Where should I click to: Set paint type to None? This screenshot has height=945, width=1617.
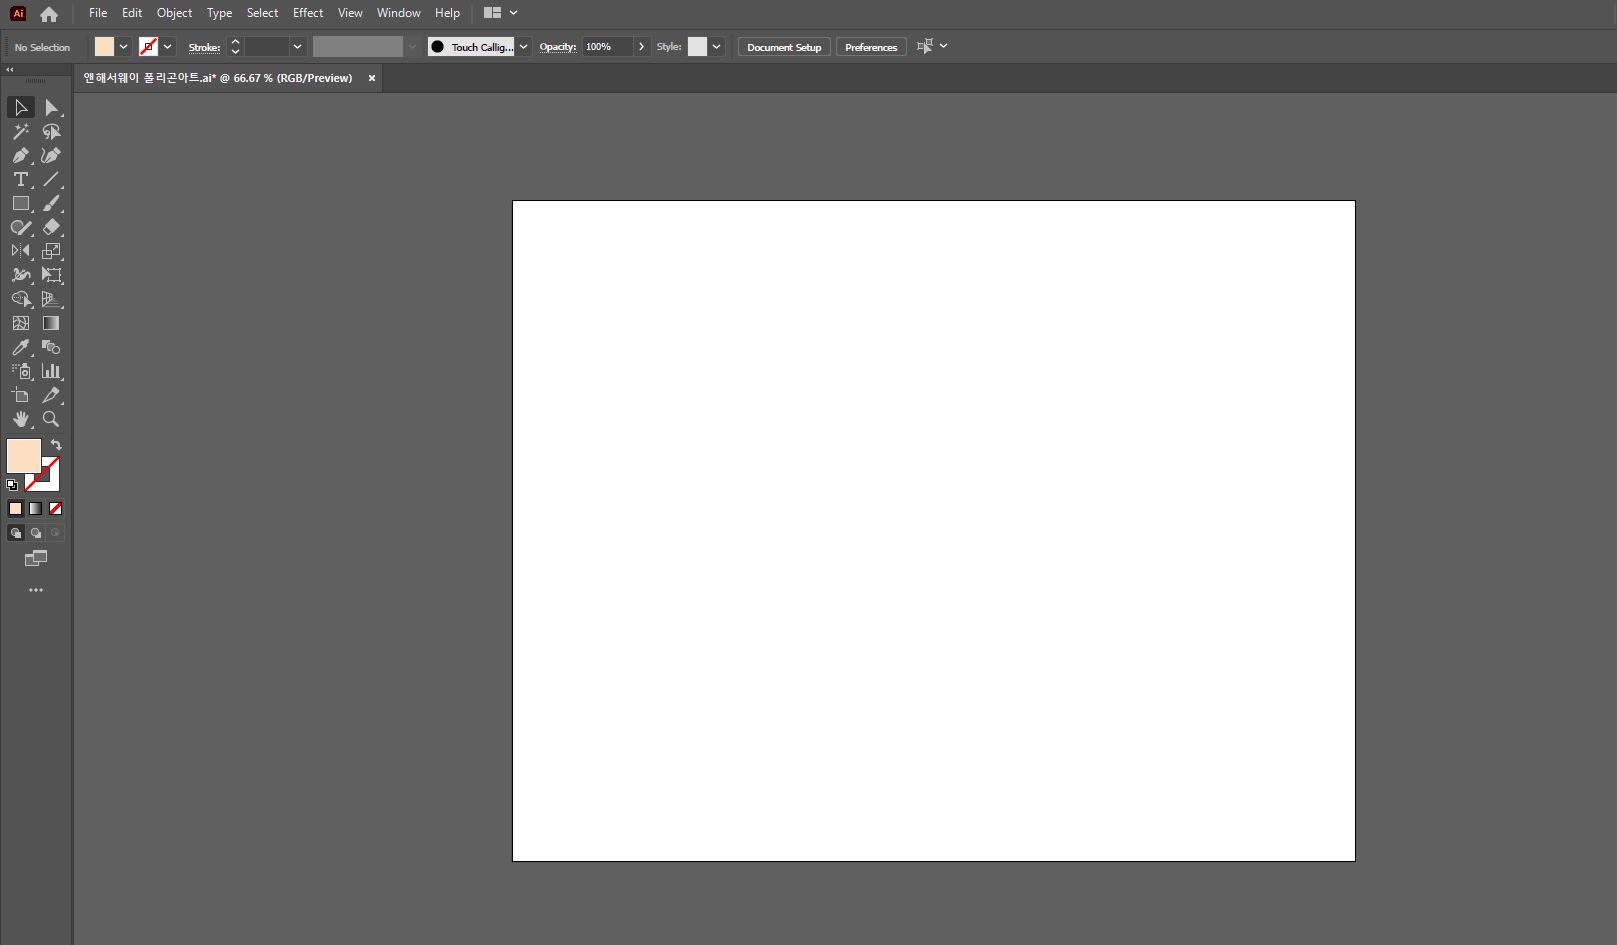[55, 509]
